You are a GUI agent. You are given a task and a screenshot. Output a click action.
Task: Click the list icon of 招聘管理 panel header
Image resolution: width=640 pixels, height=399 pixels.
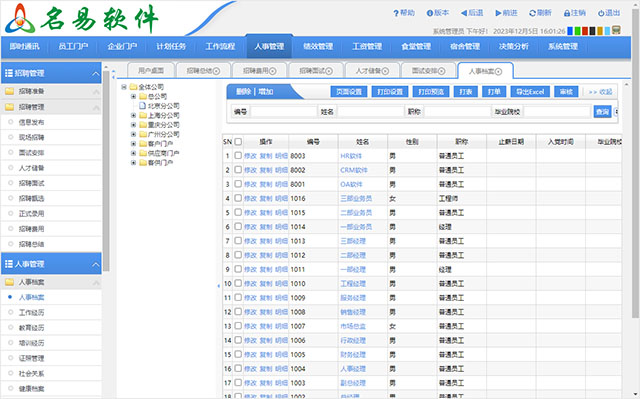pyautogui.click(x=9, y=73)
